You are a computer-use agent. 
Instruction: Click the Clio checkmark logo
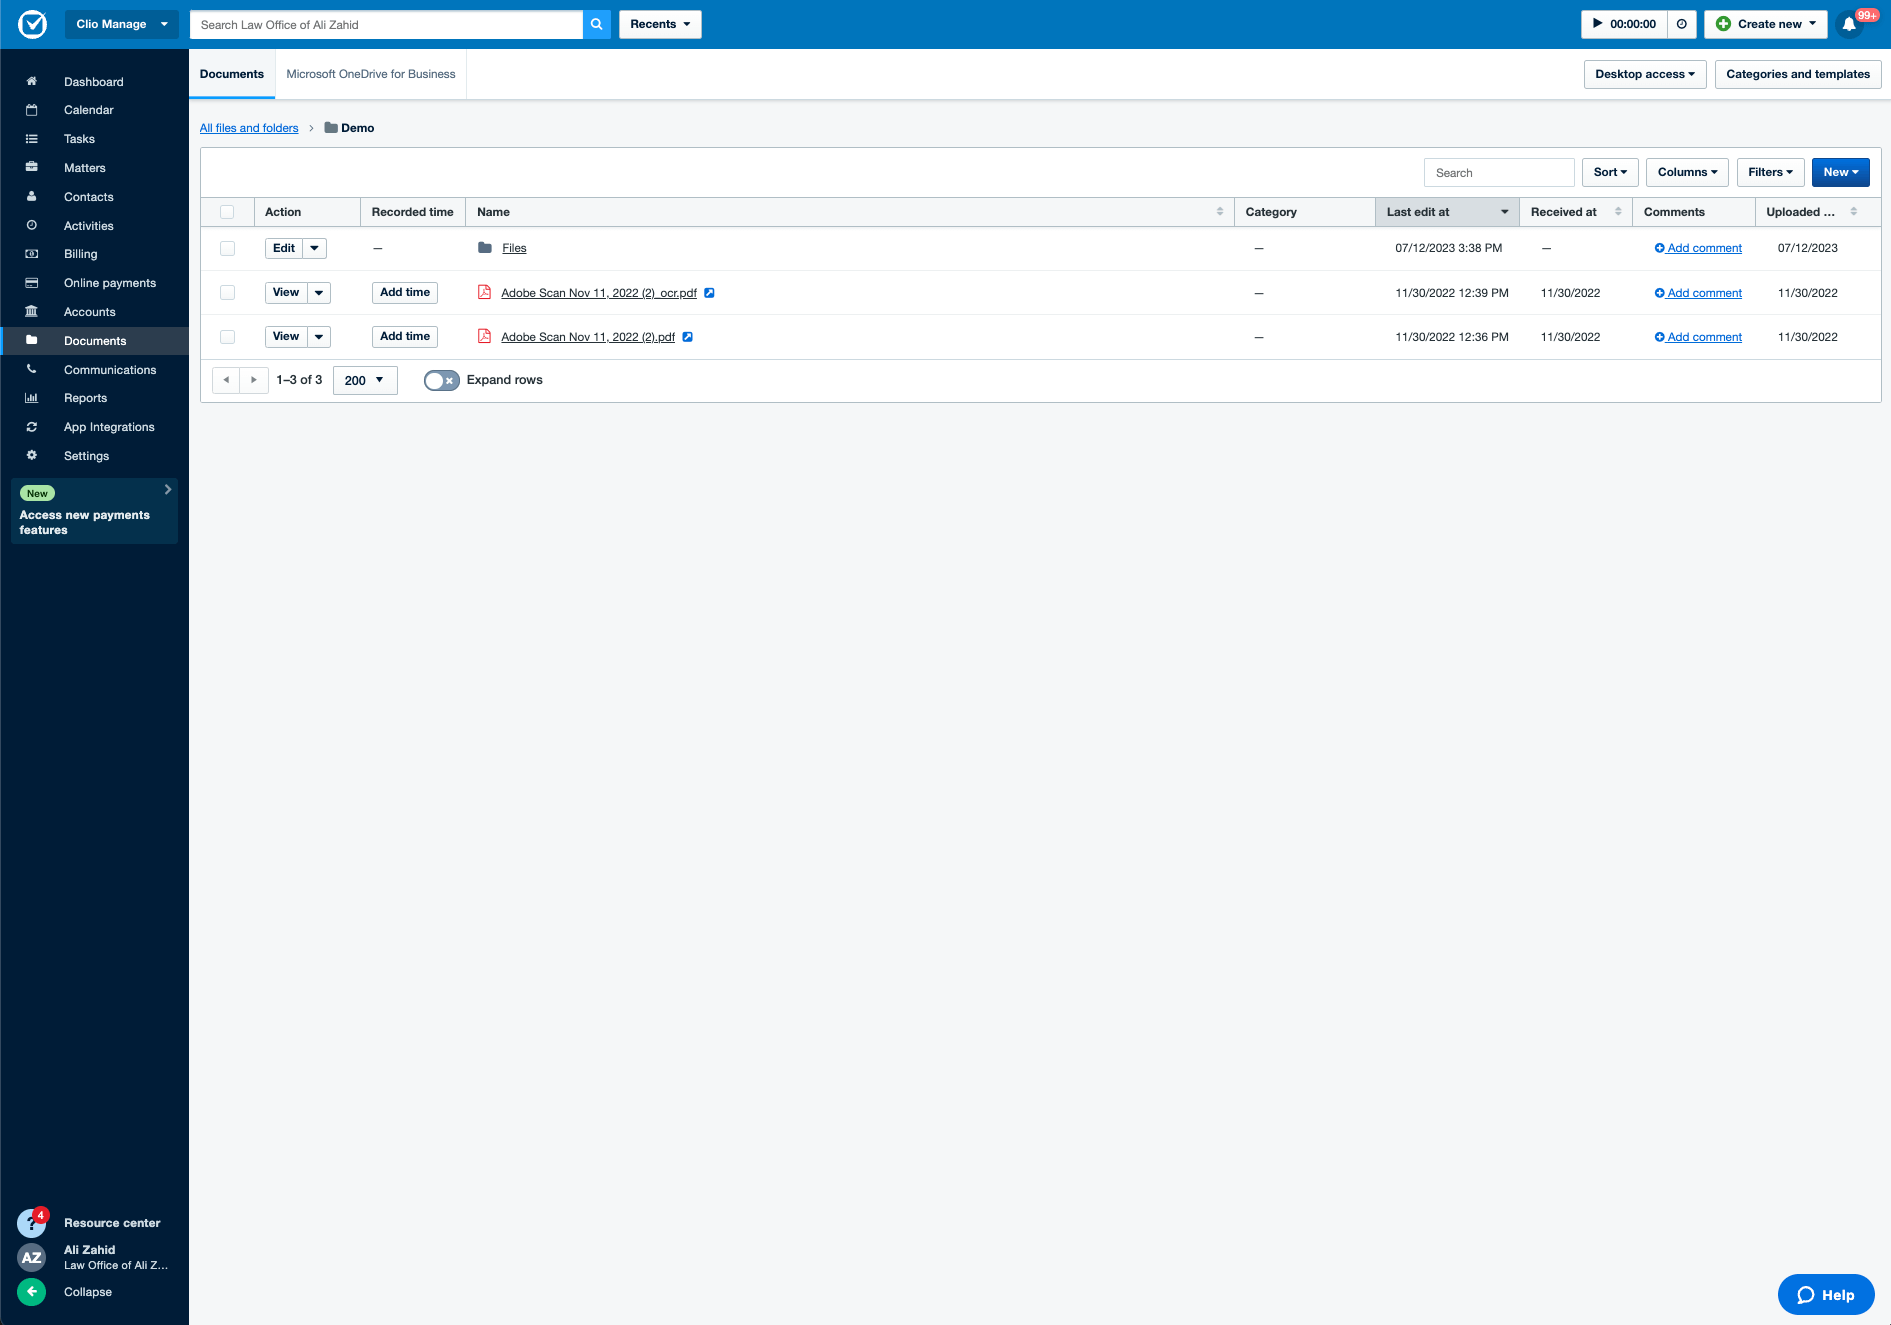tap(32, 24)
